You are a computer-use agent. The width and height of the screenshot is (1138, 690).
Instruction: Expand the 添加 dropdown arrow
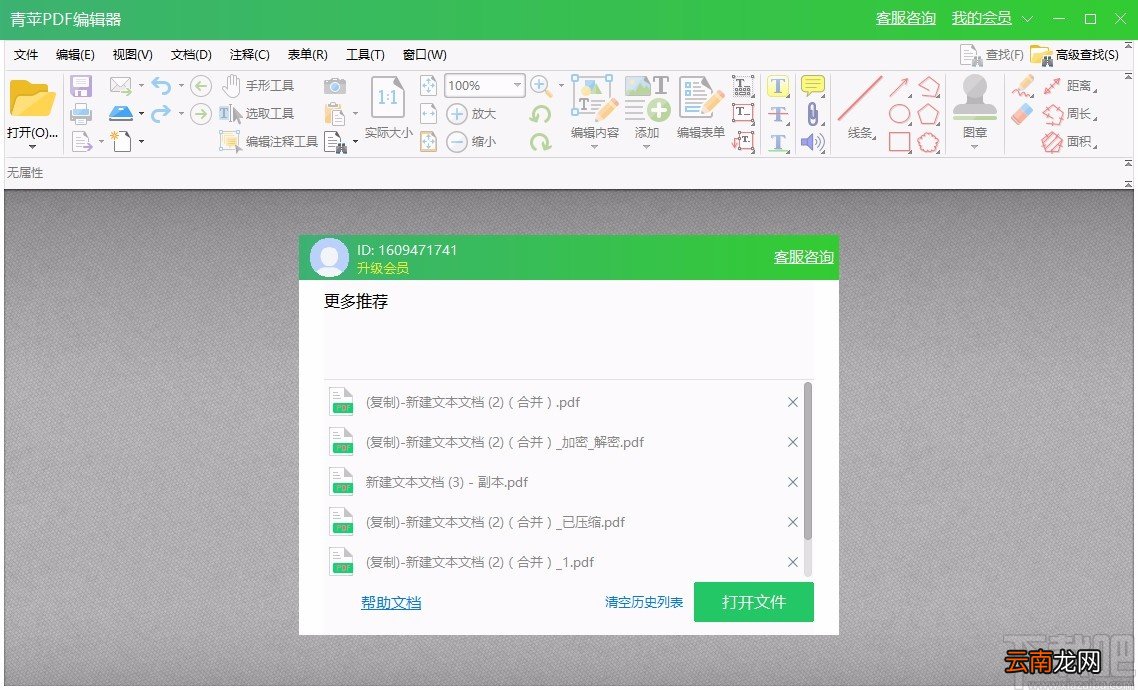[646, 147]
